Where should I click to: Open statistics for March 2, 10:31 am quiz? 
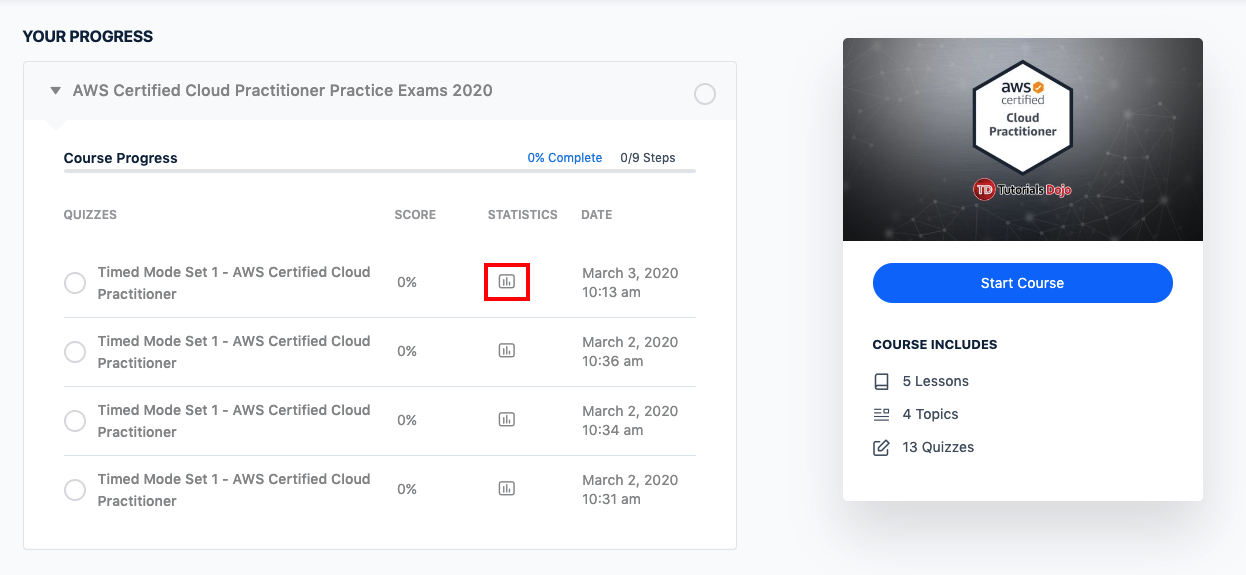coord(506,489)
